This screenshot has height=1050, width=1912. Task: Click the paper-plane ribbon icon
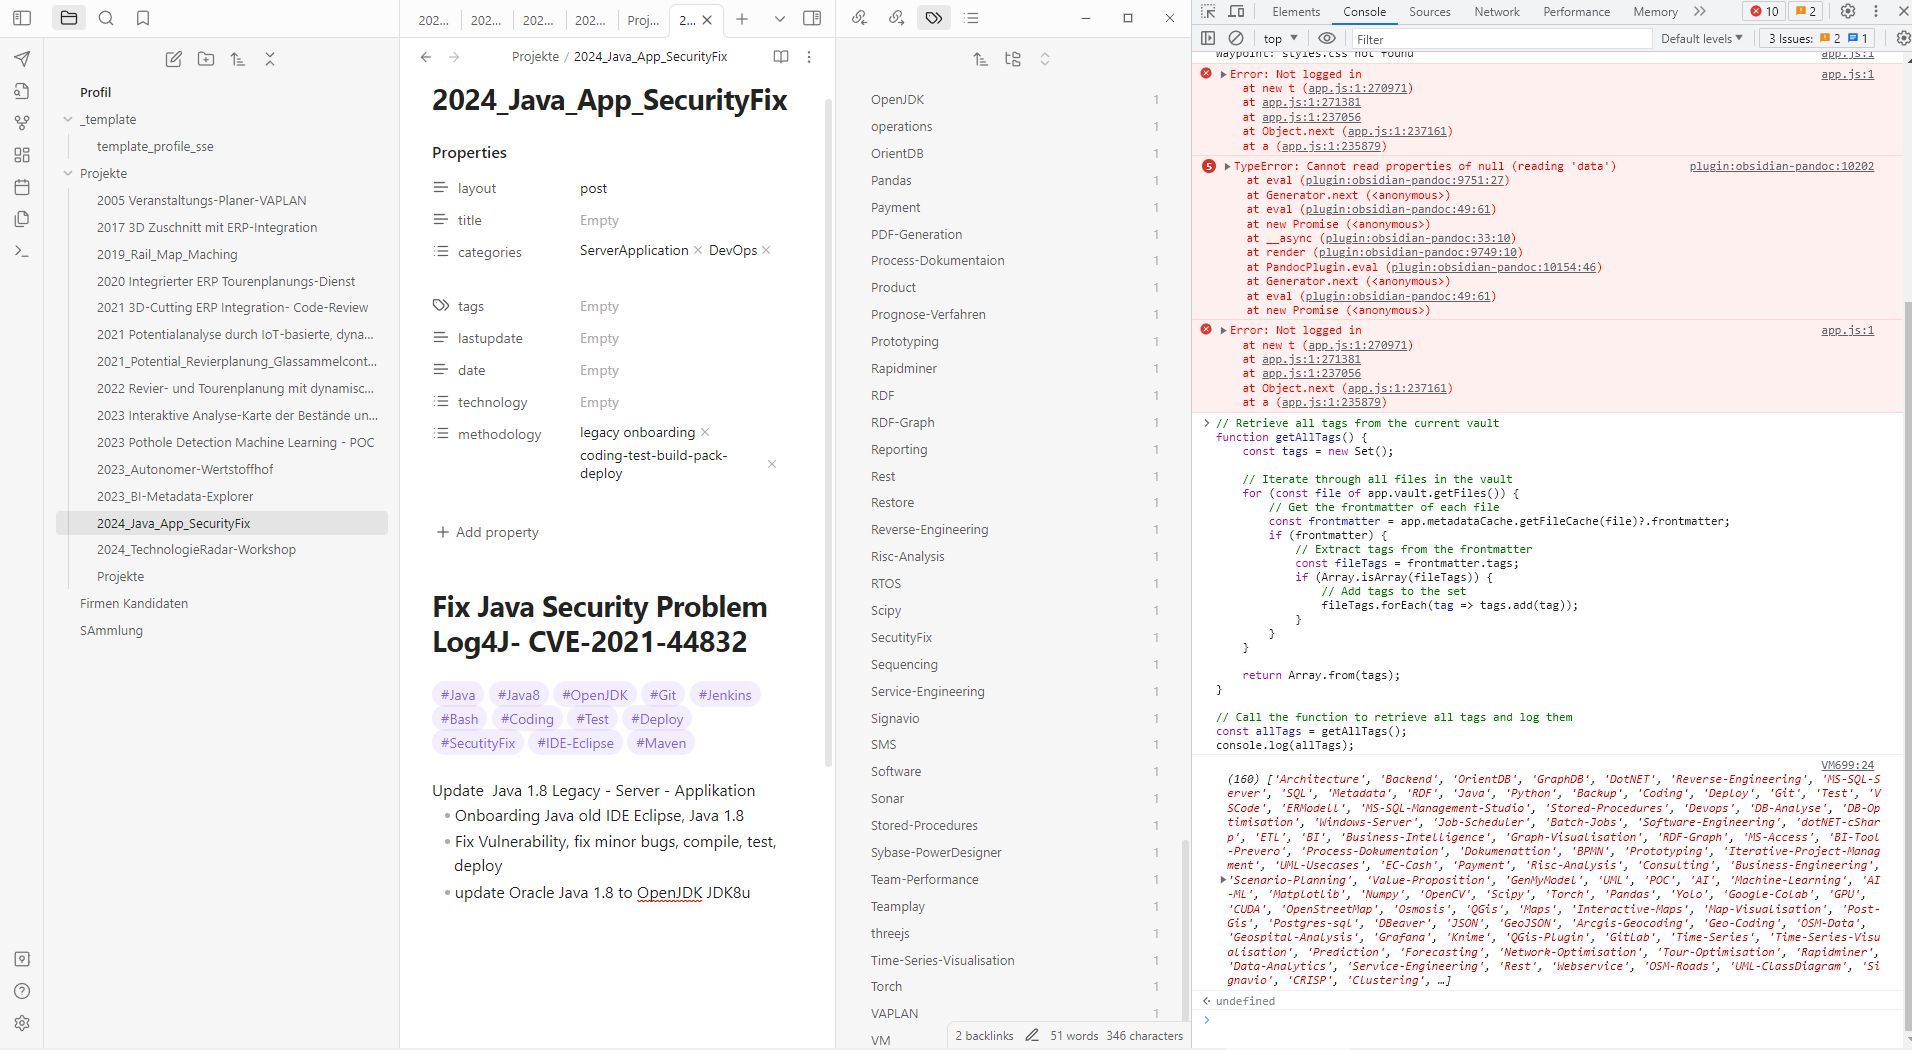pos(22,59)
